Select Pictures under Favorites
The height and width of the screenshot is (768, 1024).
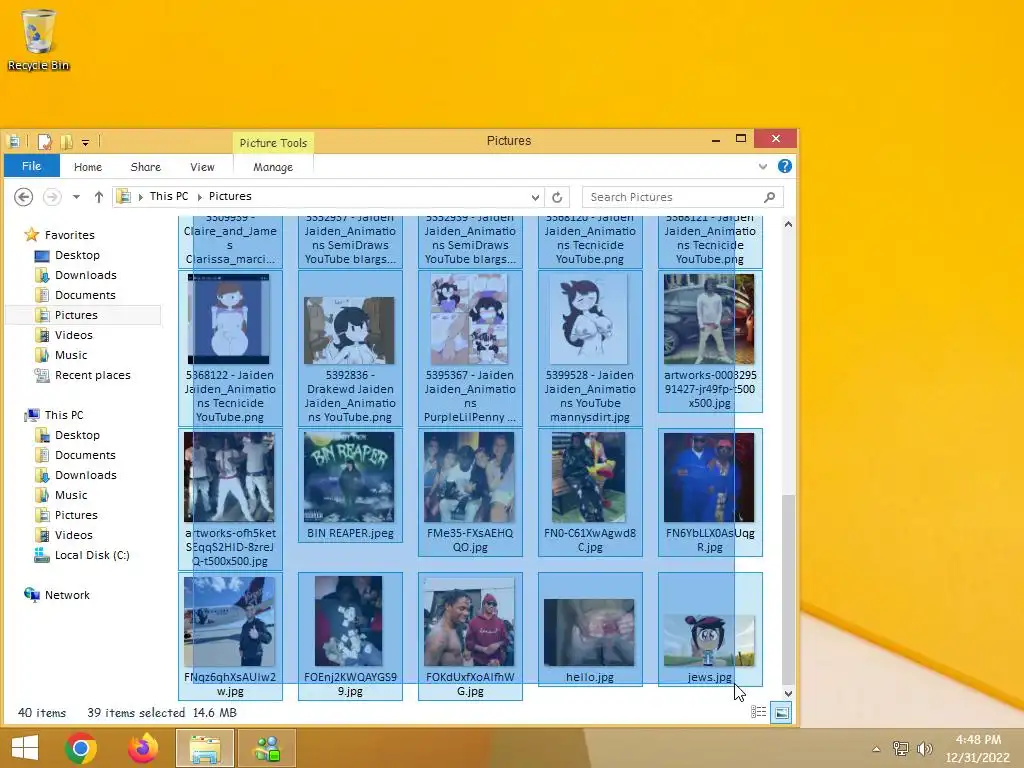(76, 315)
